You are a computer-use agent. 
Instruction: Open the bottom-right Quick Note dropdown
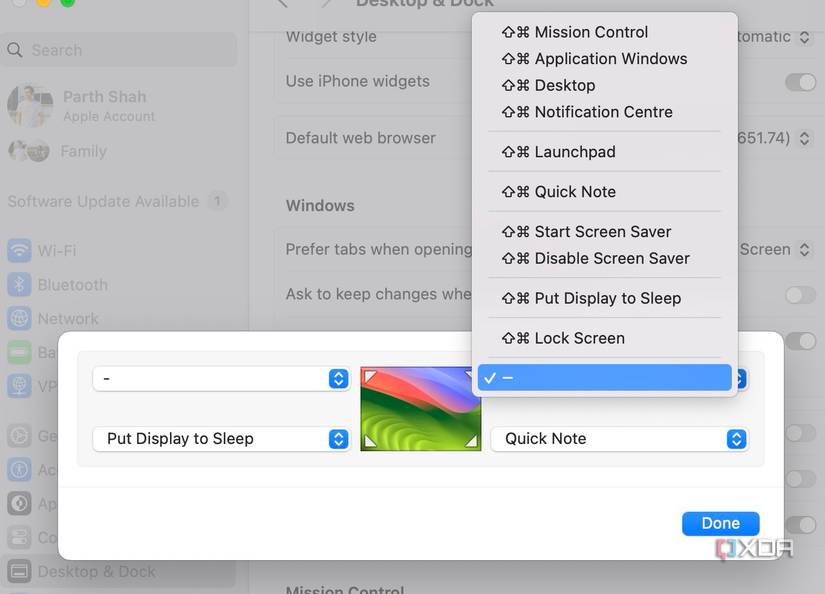[x=619, y=439]
